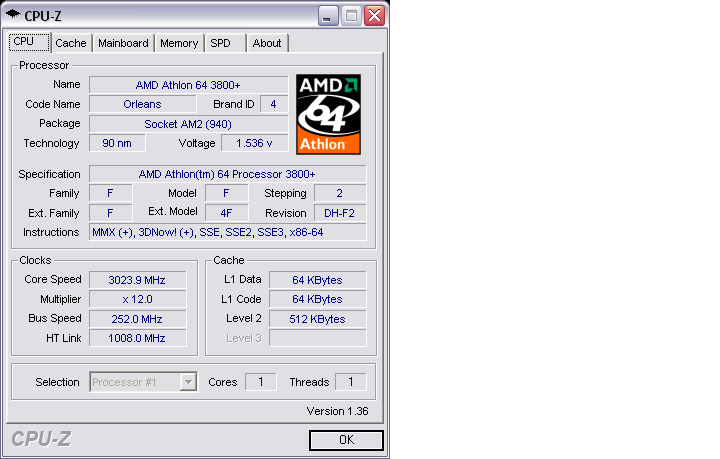Click the CPU-Z chip icon in title bar
This screenshot has width=720, height=459.
[x=13, y=15]
